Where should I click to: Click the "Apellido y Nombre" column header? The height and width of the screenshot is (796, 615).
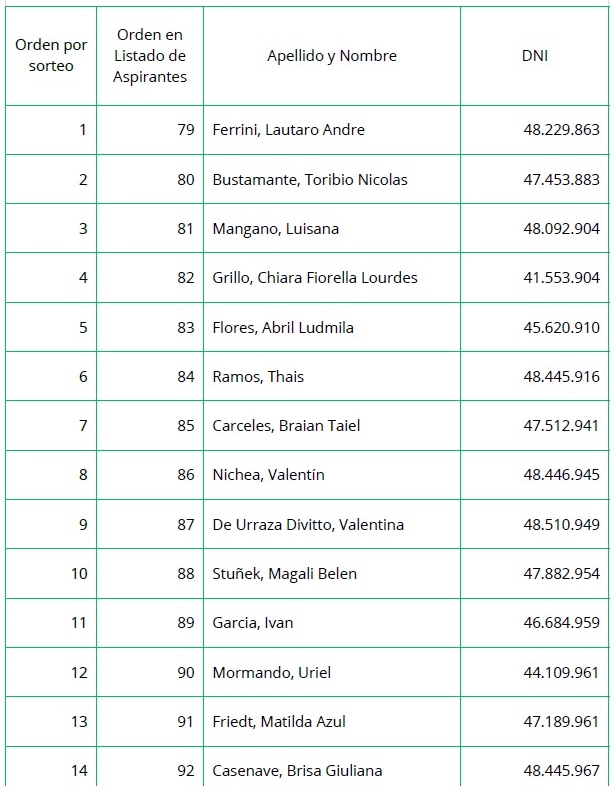(x=331, y=56)
